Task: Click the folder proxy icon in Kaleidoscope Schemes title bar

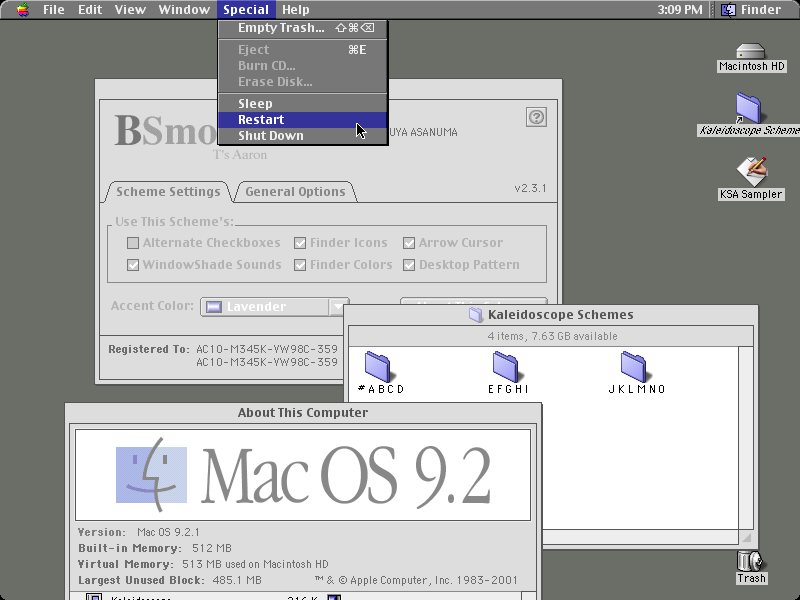Action: tap(476, 315)
